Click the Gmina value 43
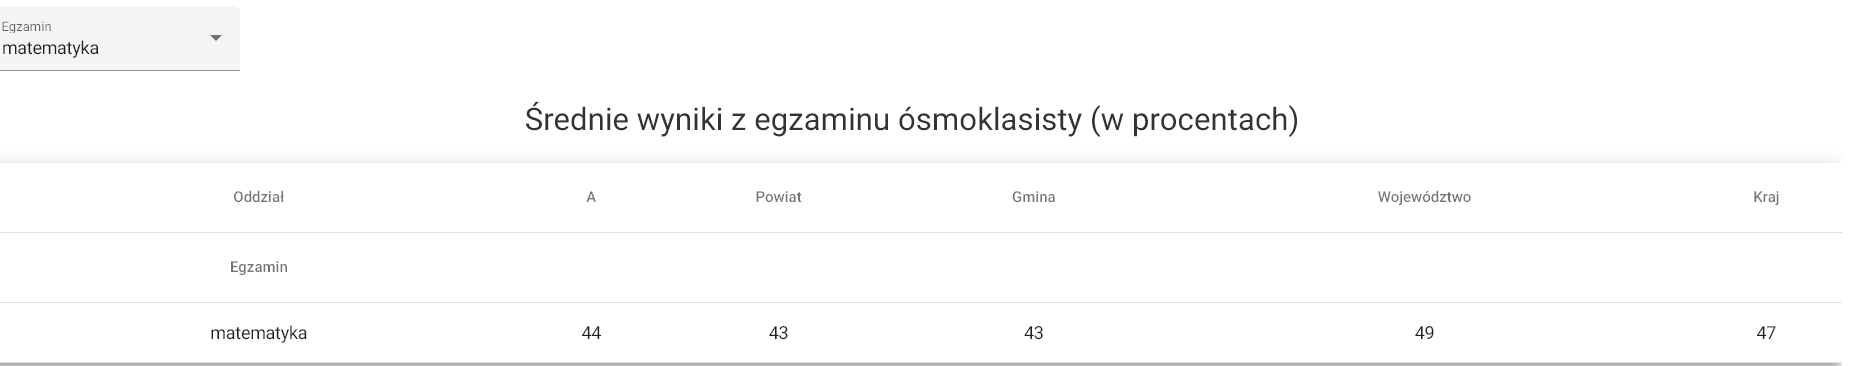 (x=1034, y=333)
